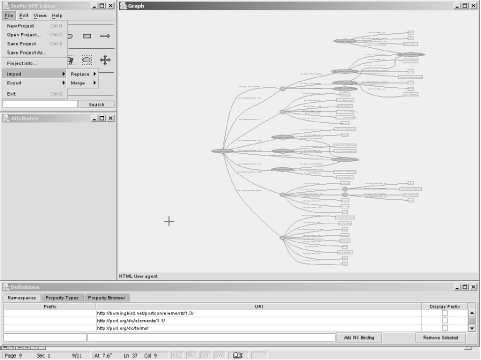481x360 pixels.
Task: Click Remove Selected button
Action: pyautogui.click(x=441, y=338)
